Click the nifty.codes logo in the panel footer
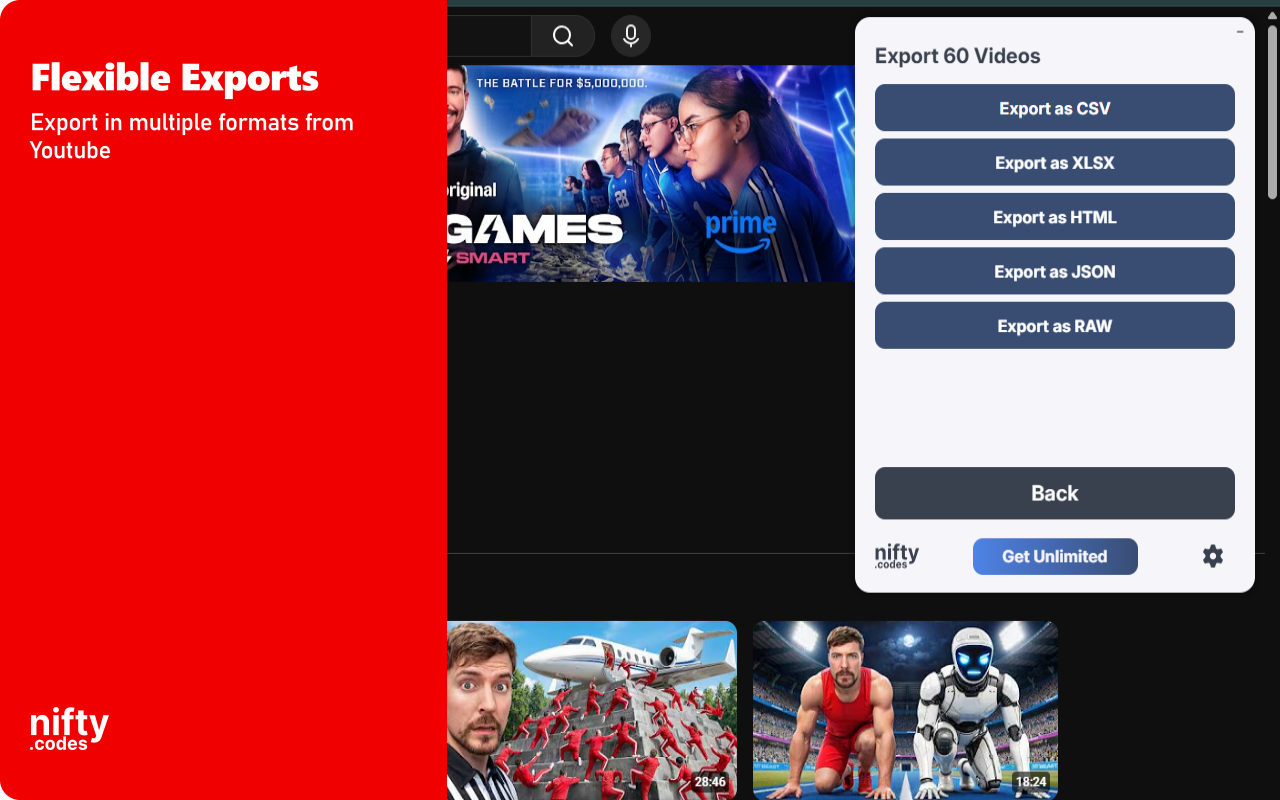This screenshot has height=800, width=1280. (897, 556)
